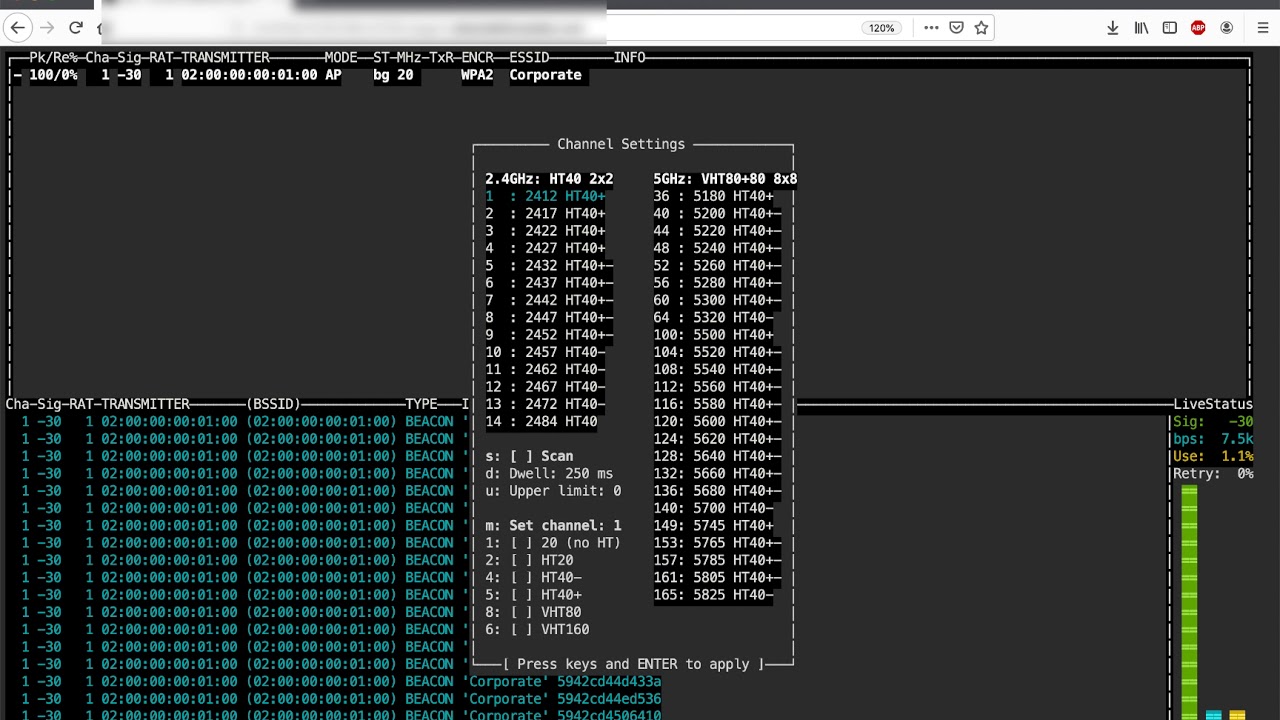1280x720 pixels.
Task: Select the Corporate AP row ESSID
Action: [545, 75]
